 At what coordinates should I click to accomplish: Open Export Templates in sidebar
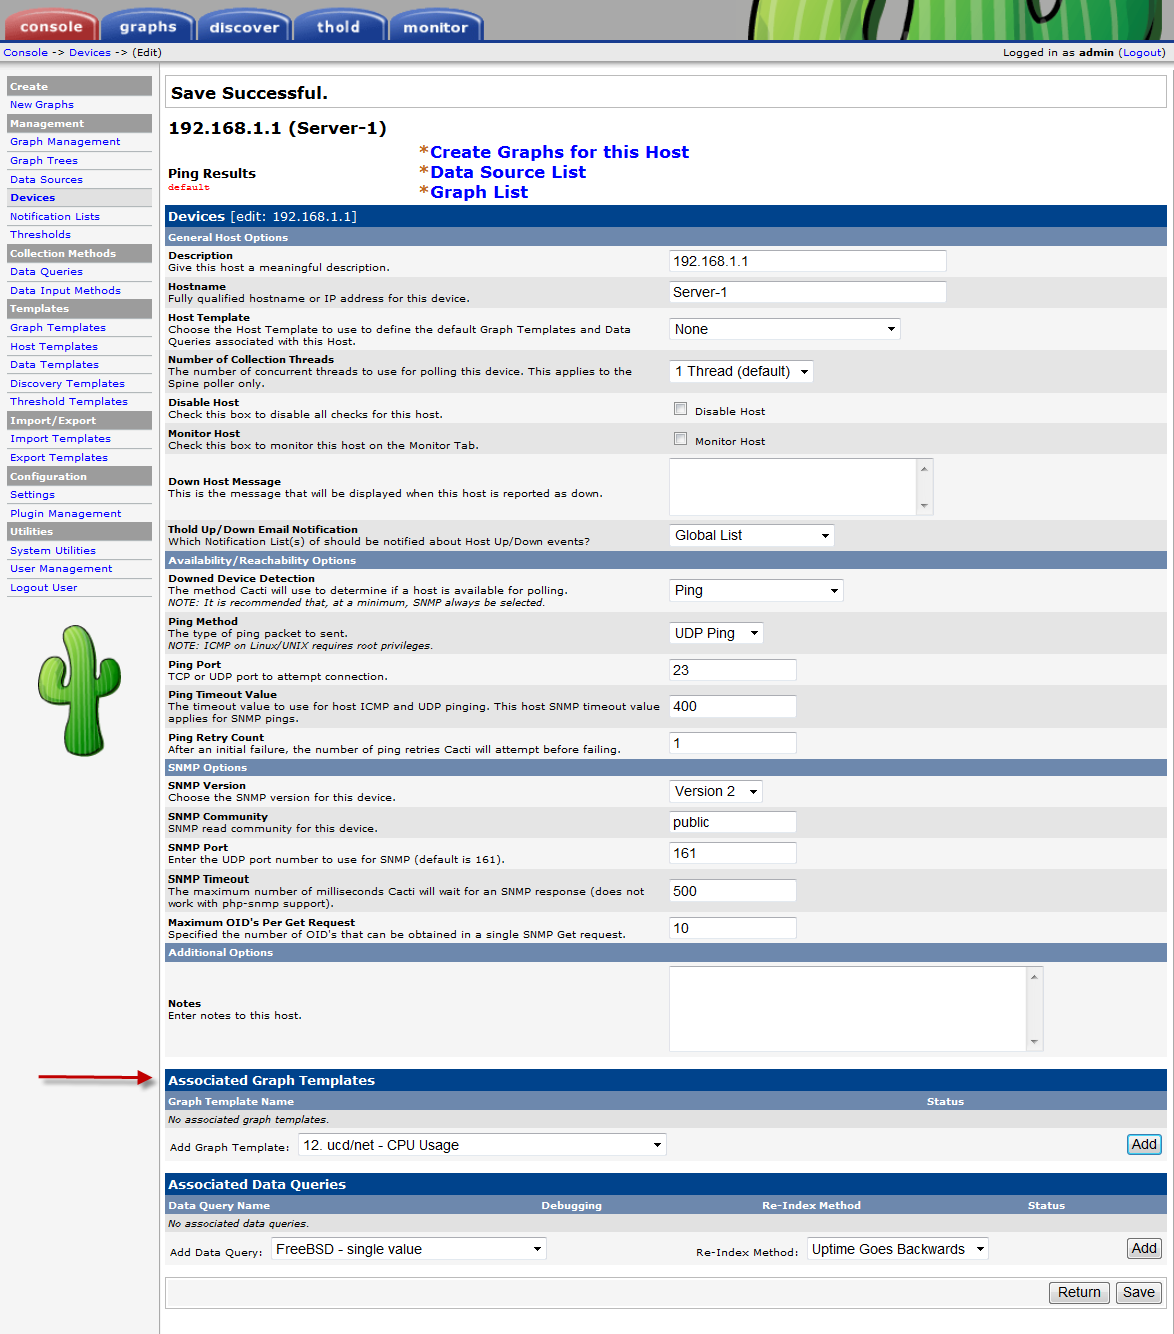point(59,458)
